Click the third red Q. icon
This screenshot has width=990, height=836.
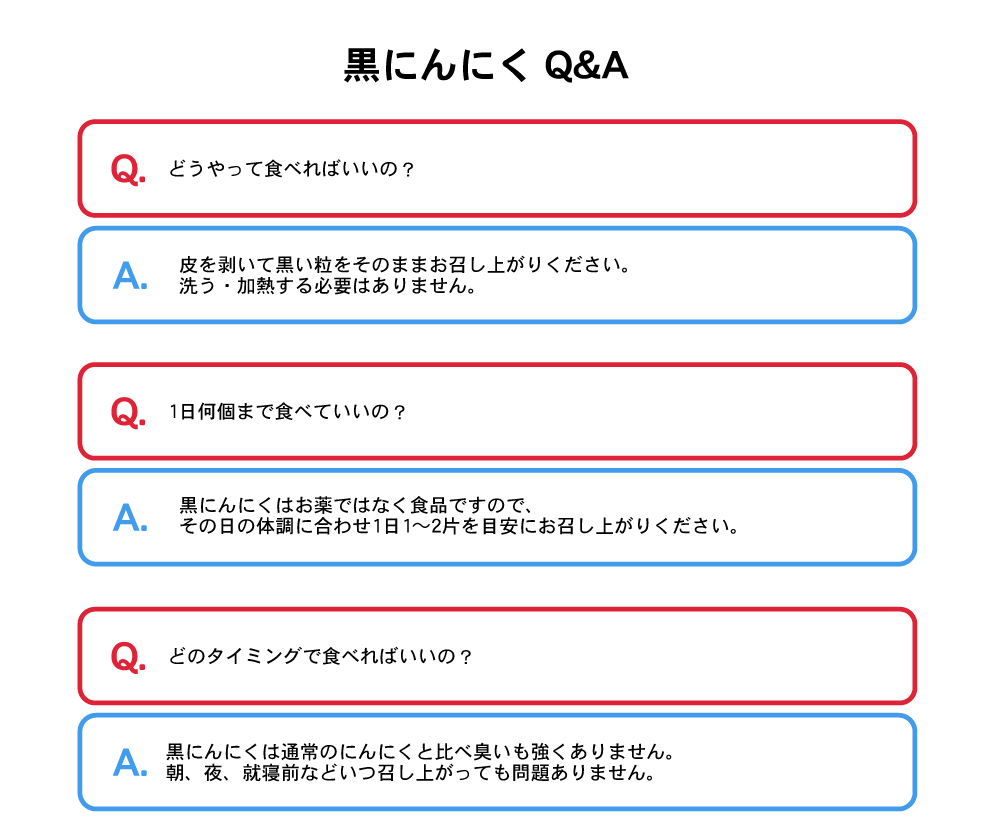128,657
